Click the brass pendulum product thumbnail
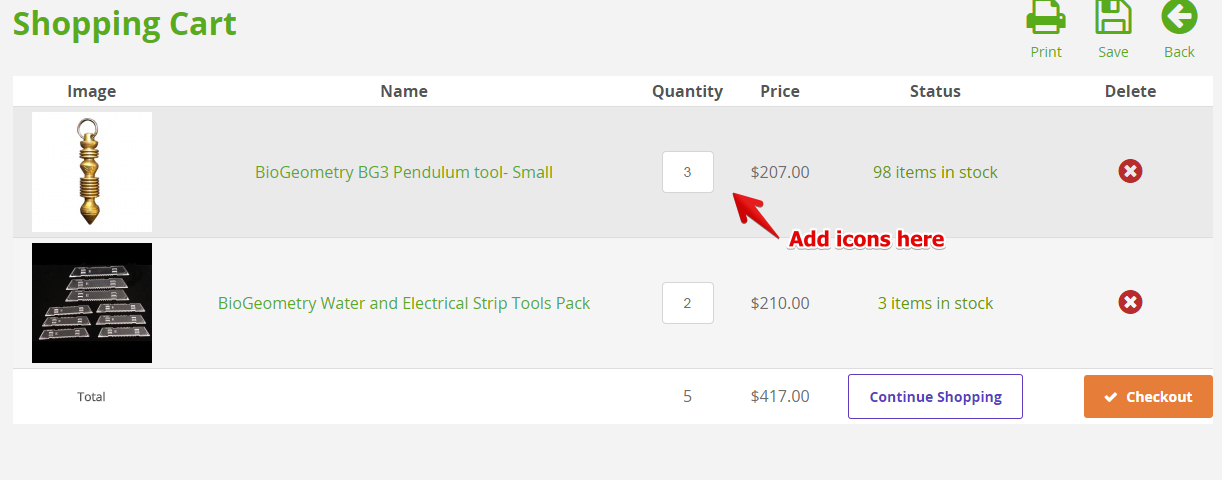Image resolution: width=1222 pixels, height=480 pixels. tap(92, 172)
